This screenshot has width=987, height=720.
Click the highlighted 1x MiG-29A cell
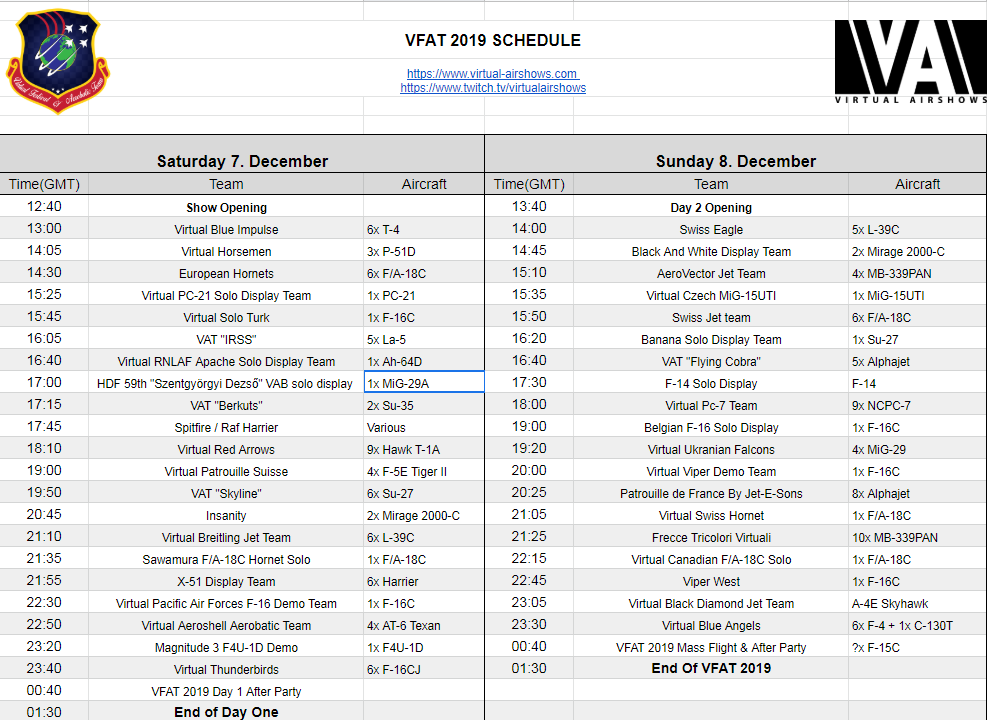tap(424, 383)
